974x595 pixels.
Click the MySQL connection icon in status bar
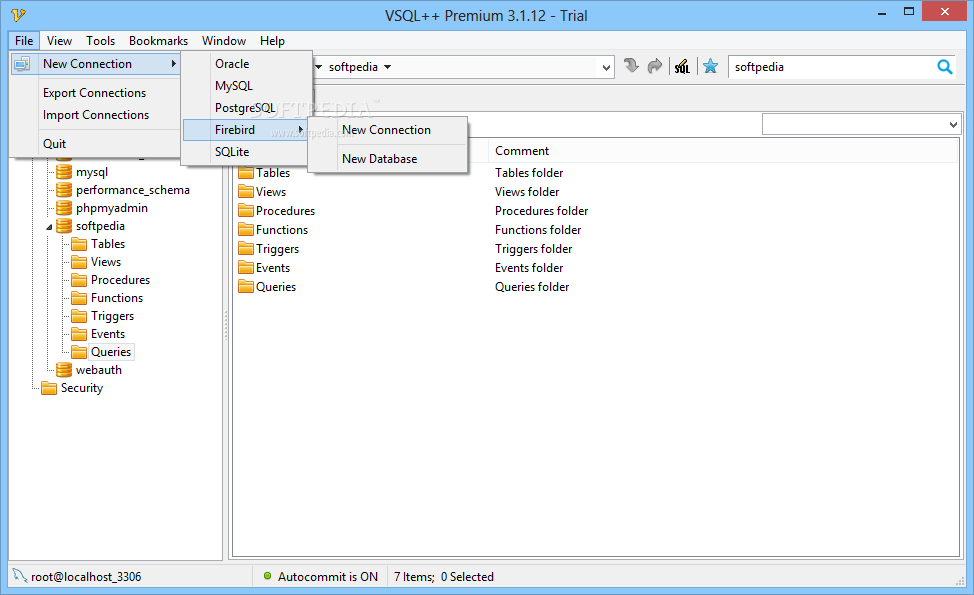pos(20,576)
